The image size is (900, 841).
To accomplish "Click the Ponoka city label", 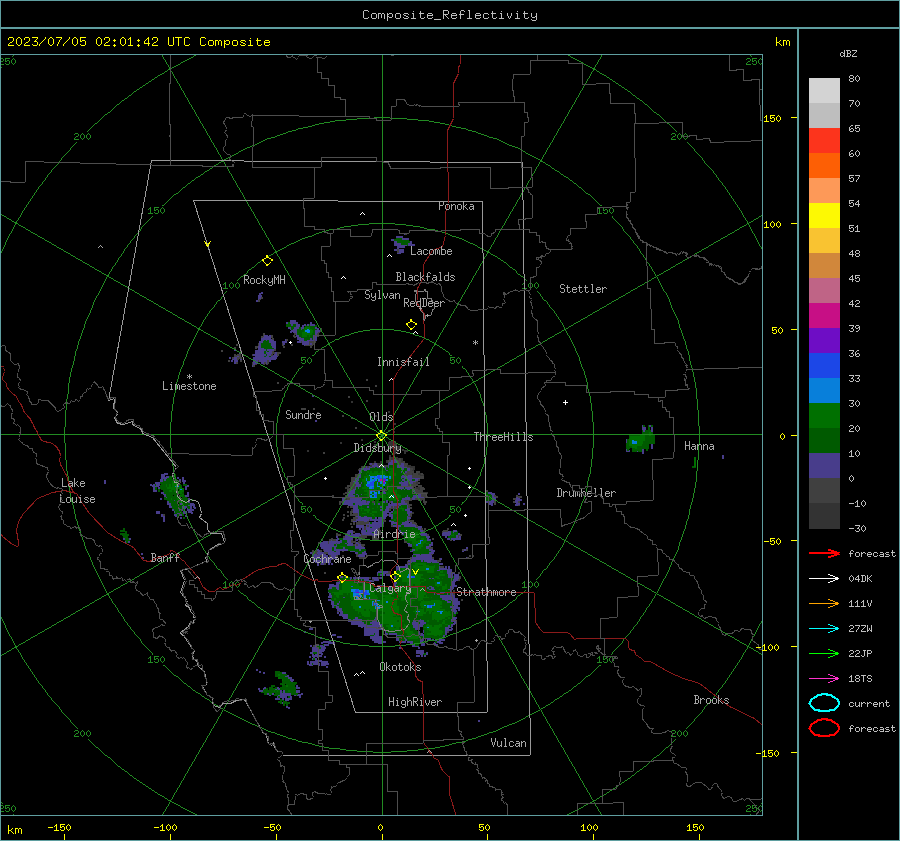I will (456, 206).
